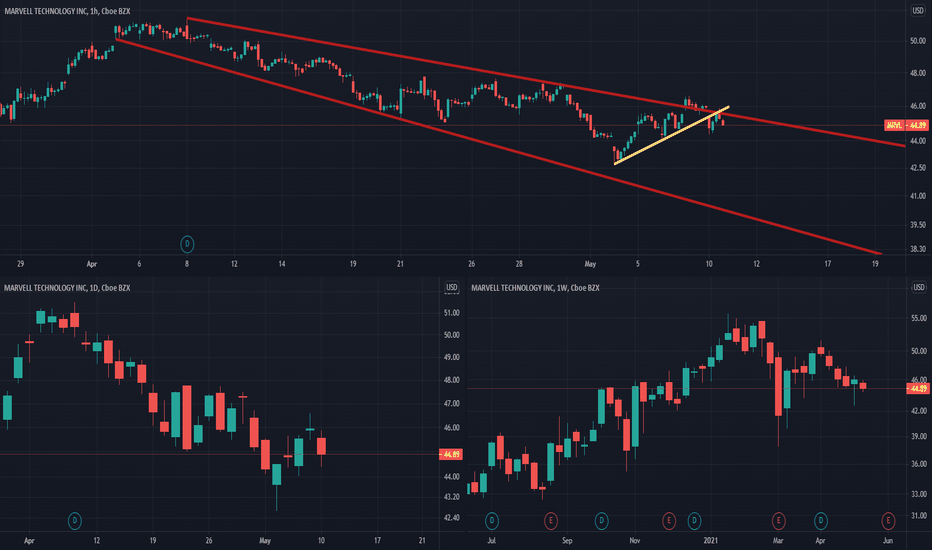
Task: Click 42.40 on the 1D chart price axis
Action: pyautogui.click(x=452, y=518)
